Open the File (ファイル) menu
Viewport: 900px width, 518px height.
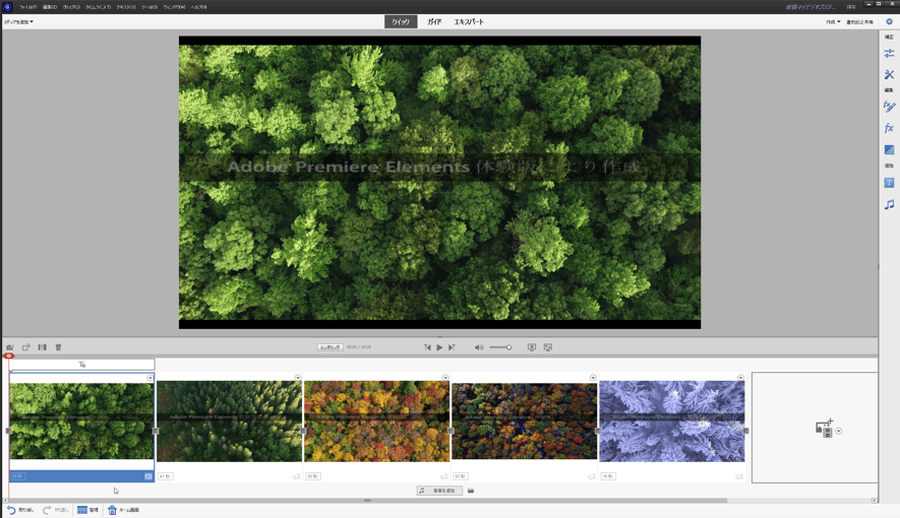(28, 7)
